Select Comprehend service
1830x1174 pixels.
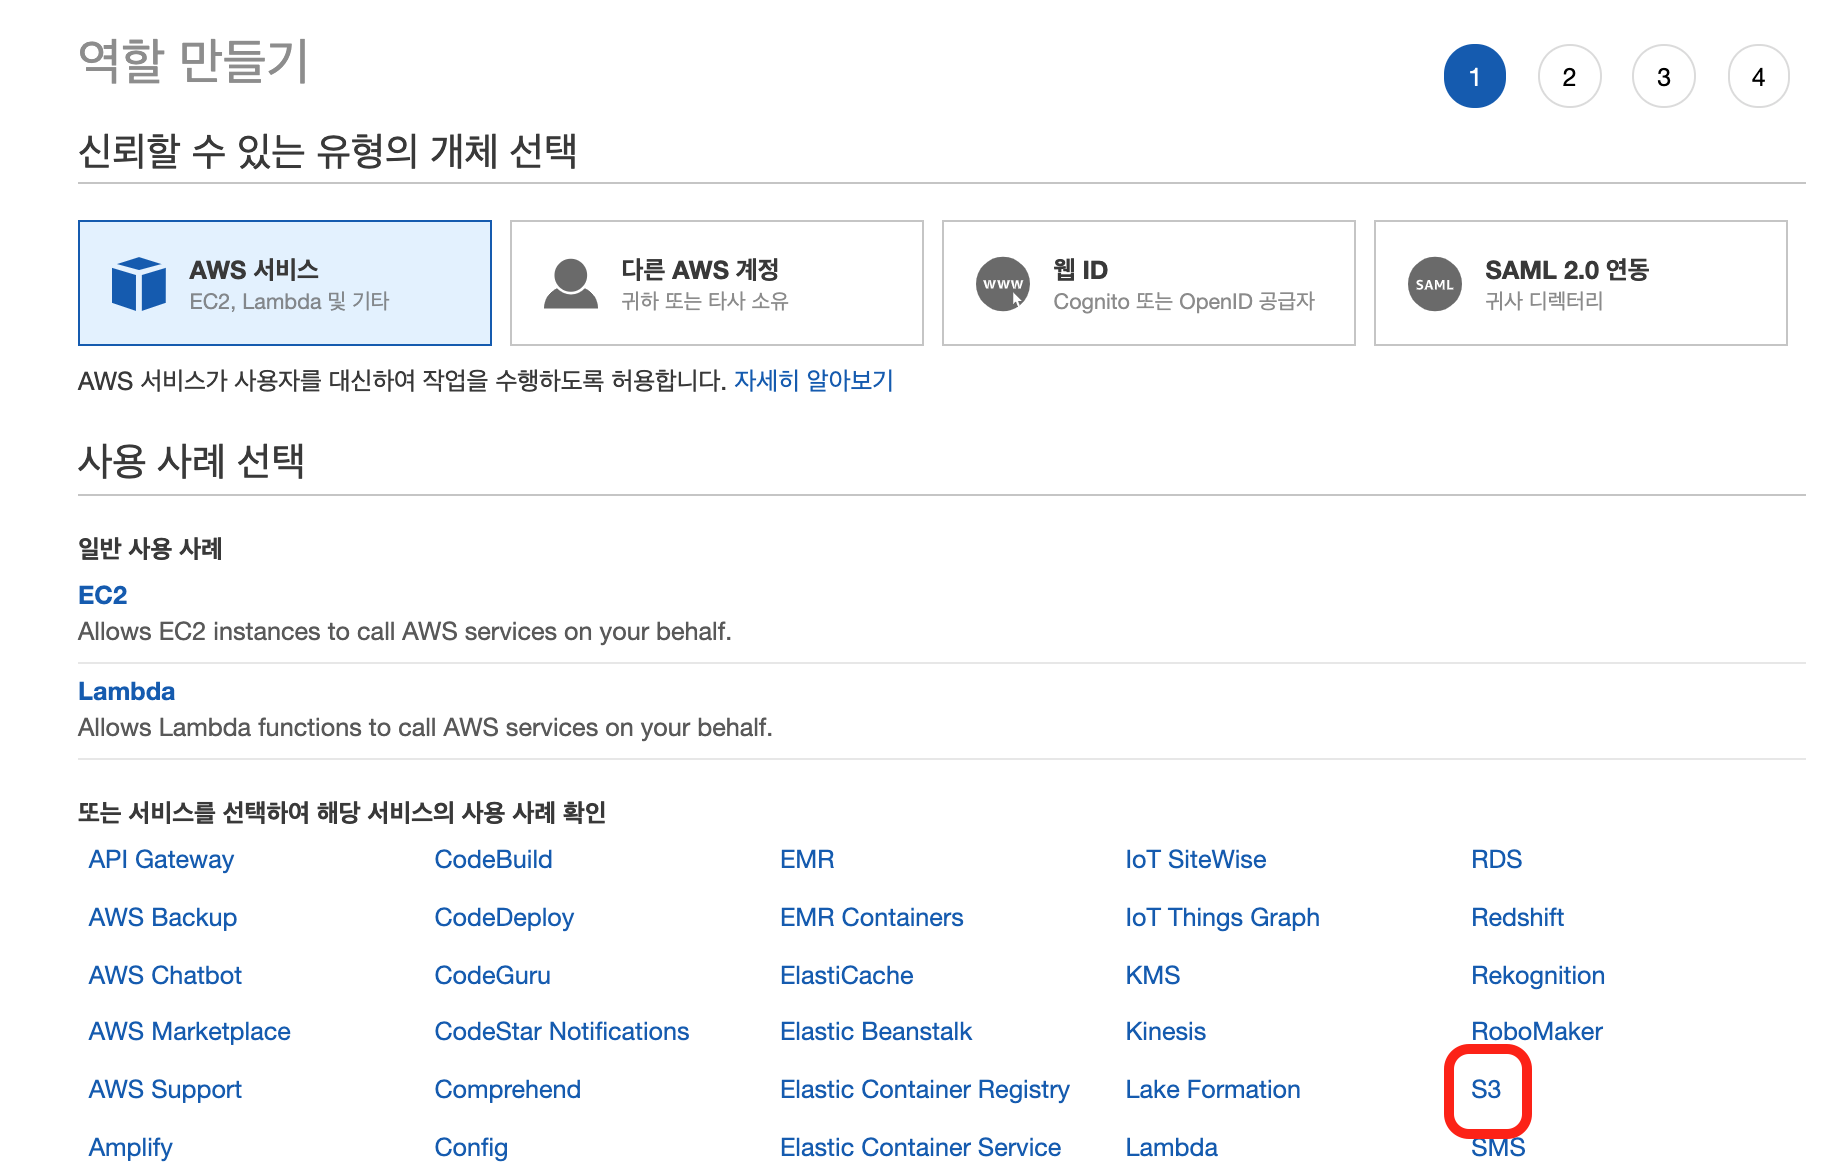(508, 1089)
